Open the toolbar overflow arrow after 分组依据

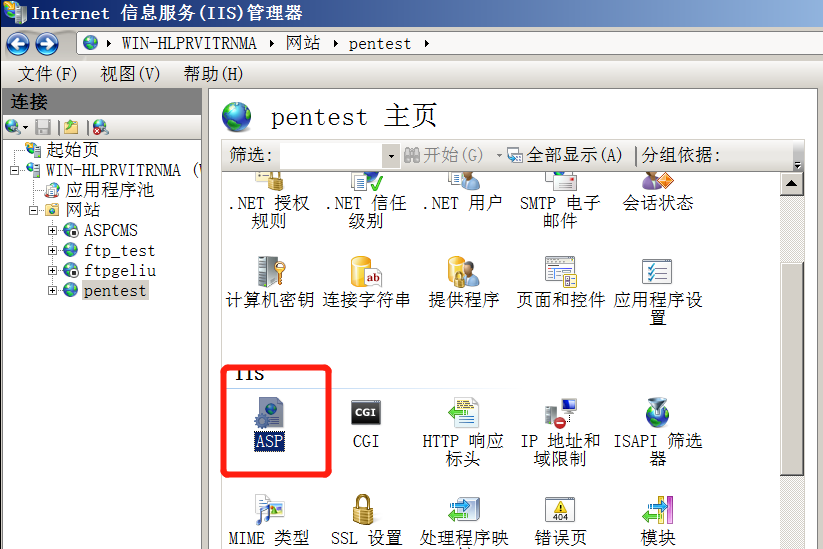point(798,165)
